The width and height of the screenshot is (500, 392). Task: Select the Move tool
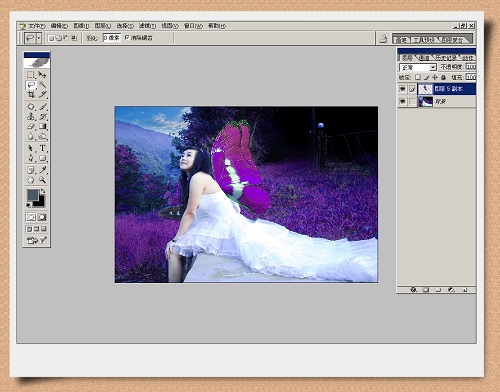point(42,74)
